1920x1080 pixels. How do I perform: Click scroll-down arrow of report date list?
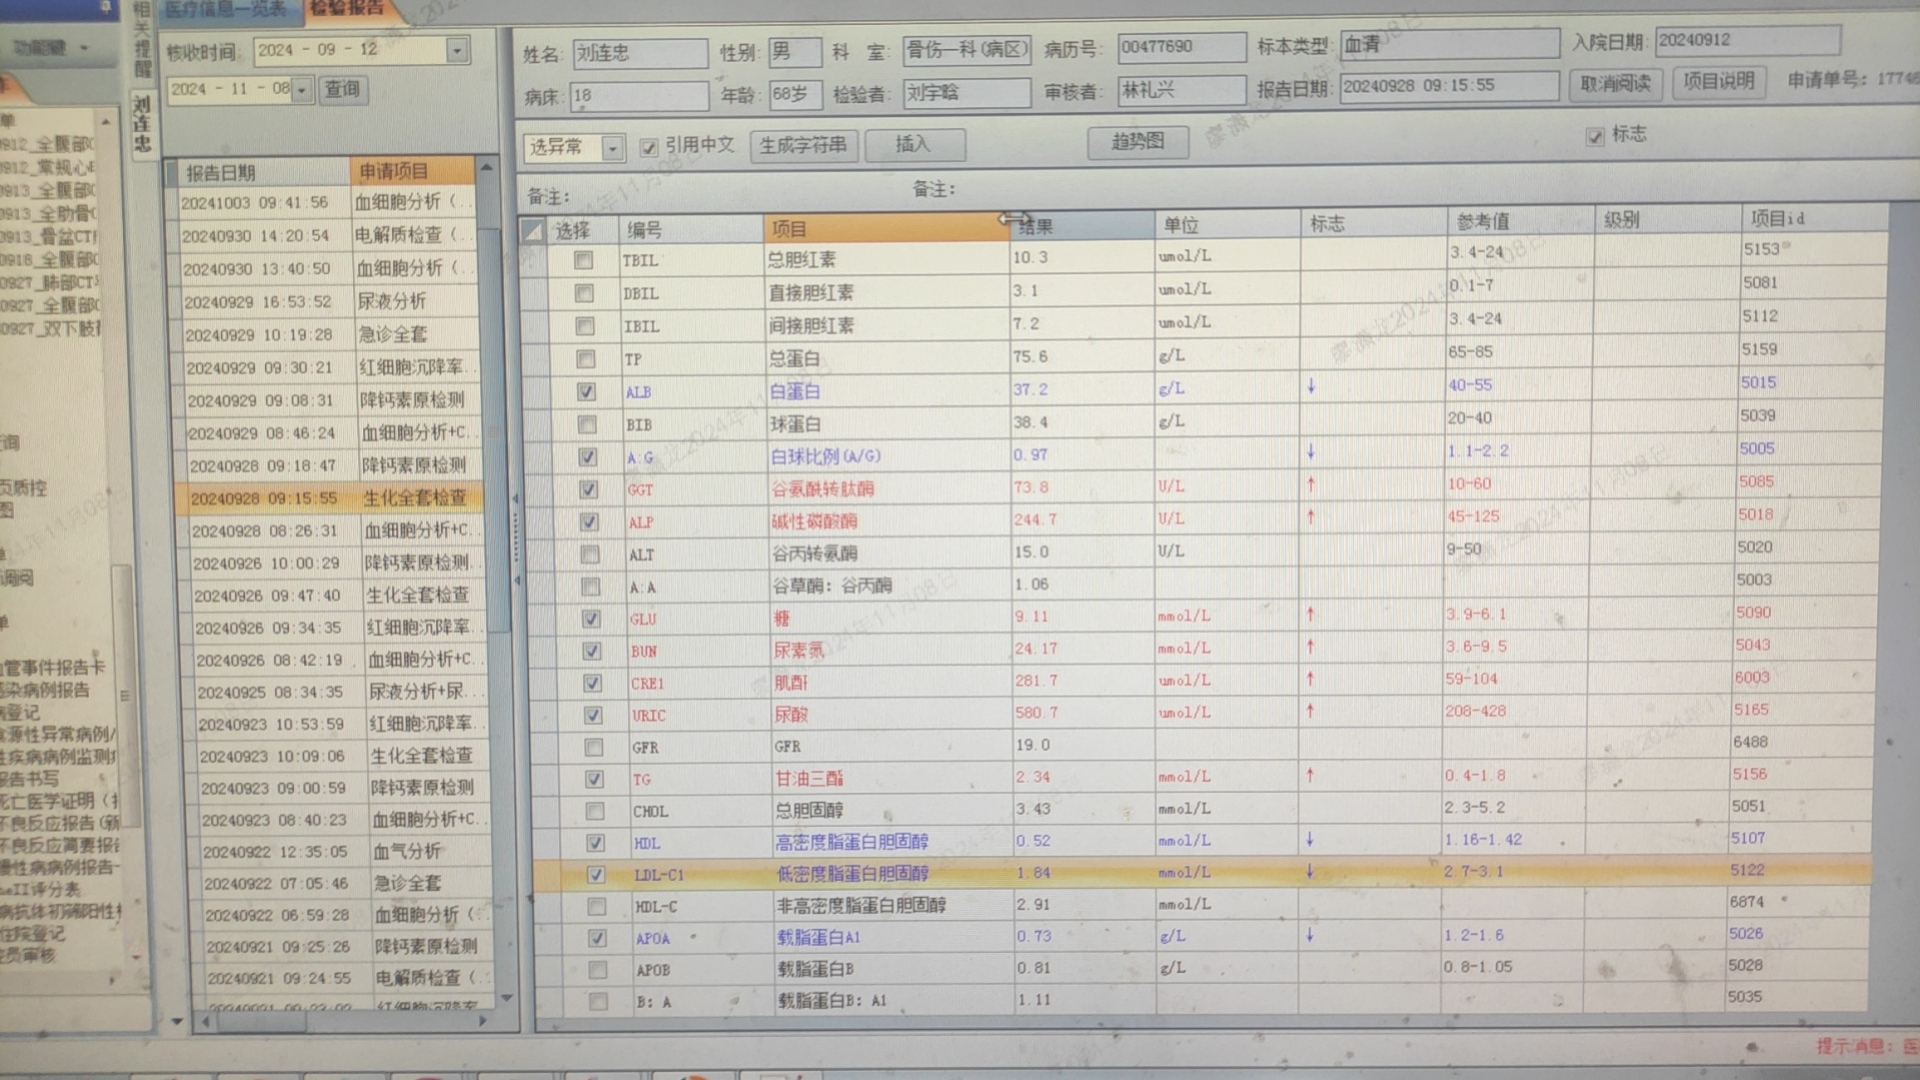pos(506,997)
